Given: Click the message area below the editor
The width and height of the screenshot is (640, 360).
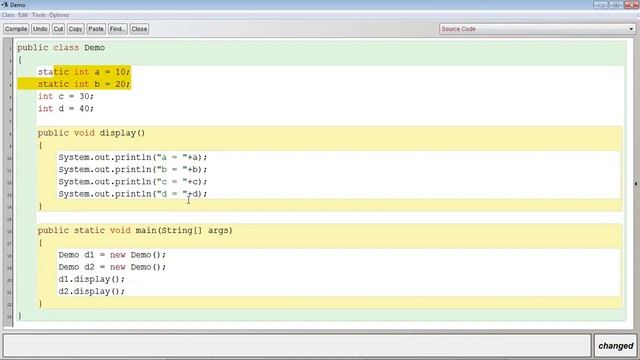Looking at the screenshot, I should coord(297,346).
